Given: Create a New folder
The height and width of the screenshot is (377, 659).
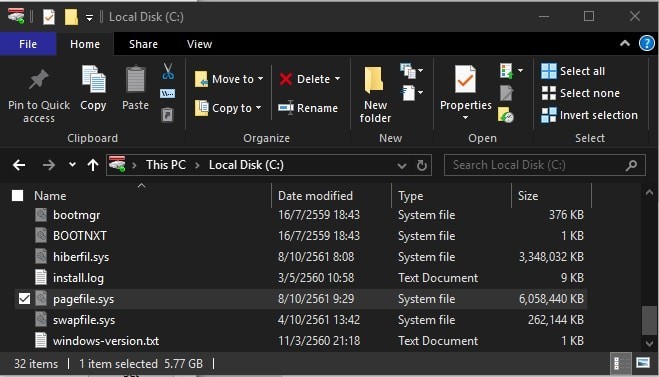Looking at the screenshot, I should (x=375, y=95).
